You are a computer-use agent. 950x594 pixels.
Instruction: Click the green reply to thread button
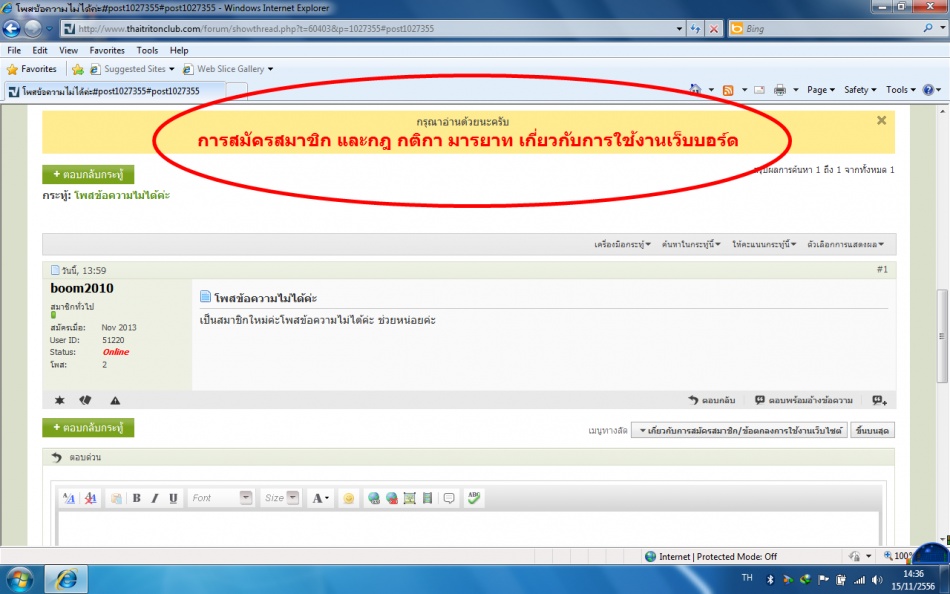point(88,174)
